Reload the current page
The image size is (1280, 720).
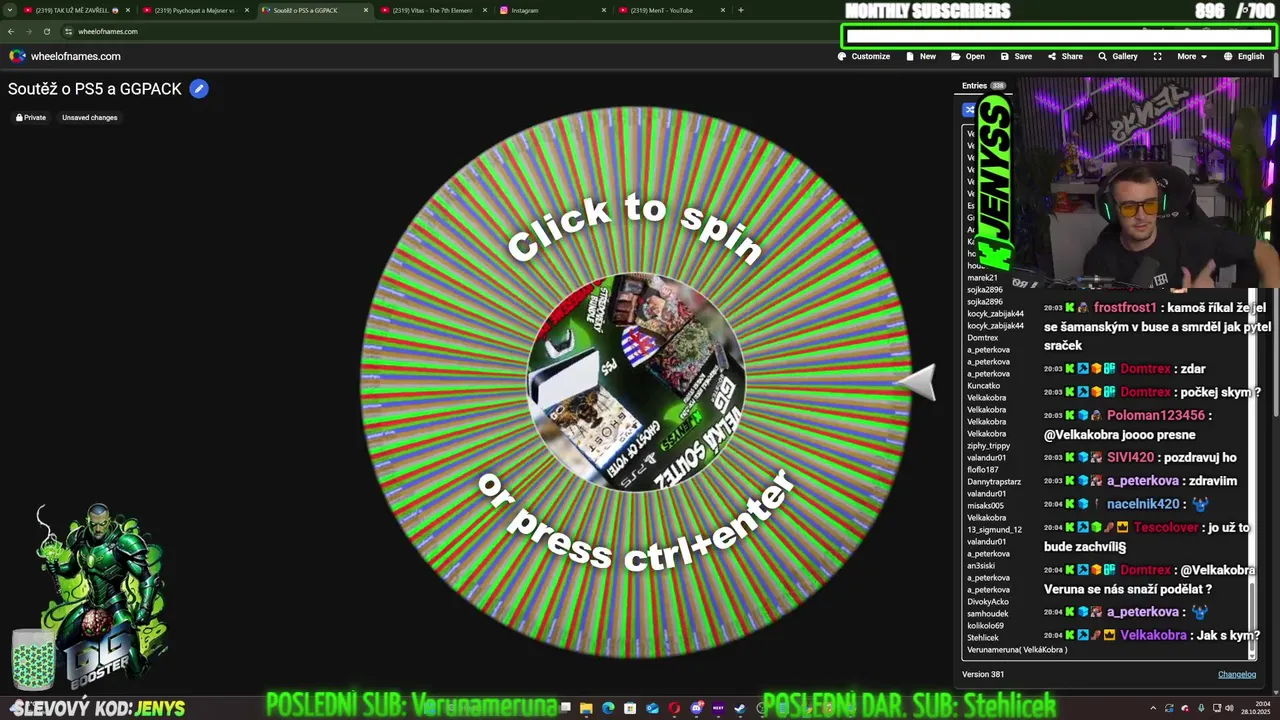(46, 31)
